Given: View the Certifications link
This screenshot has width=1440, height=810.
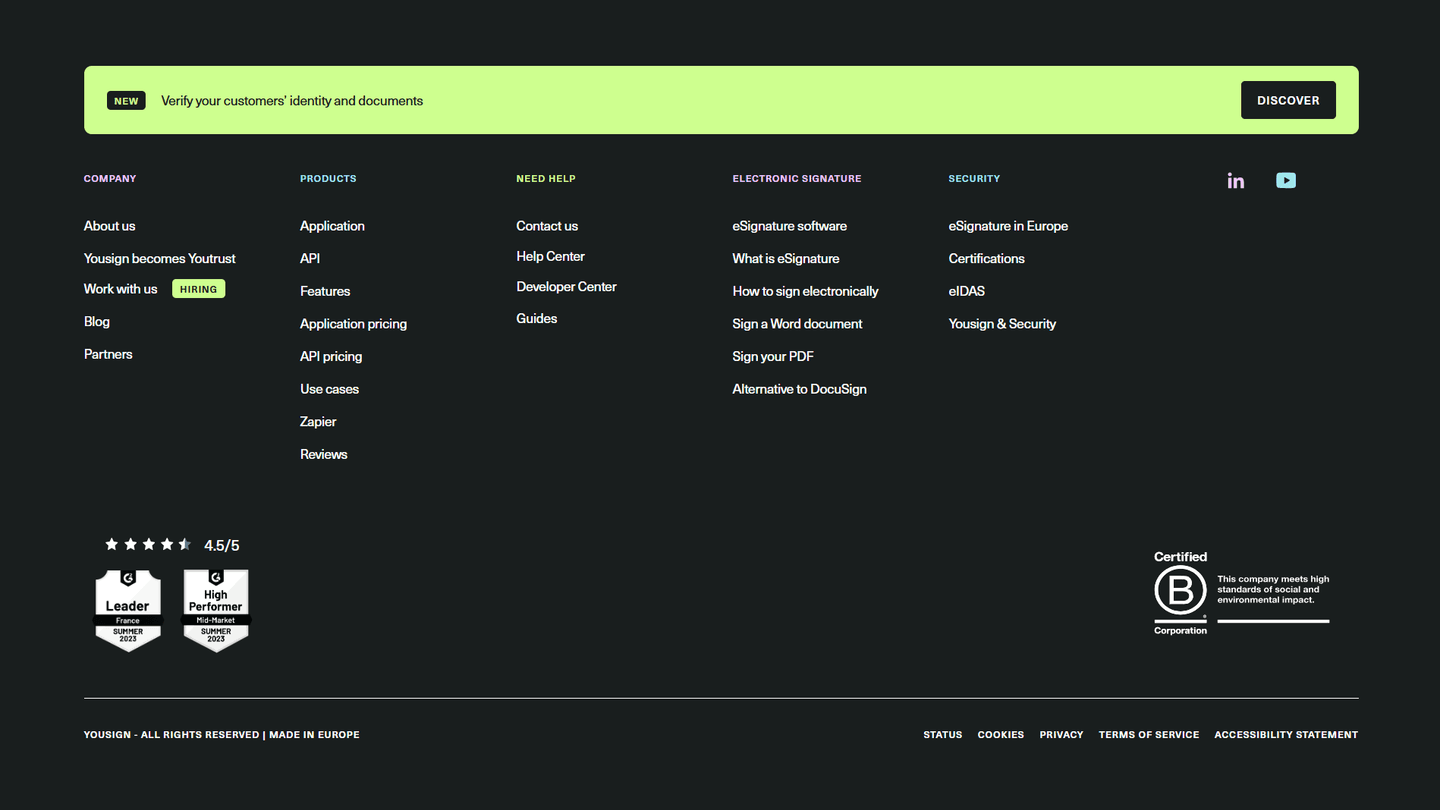Looking at the screenshot, I should point(986,258).
